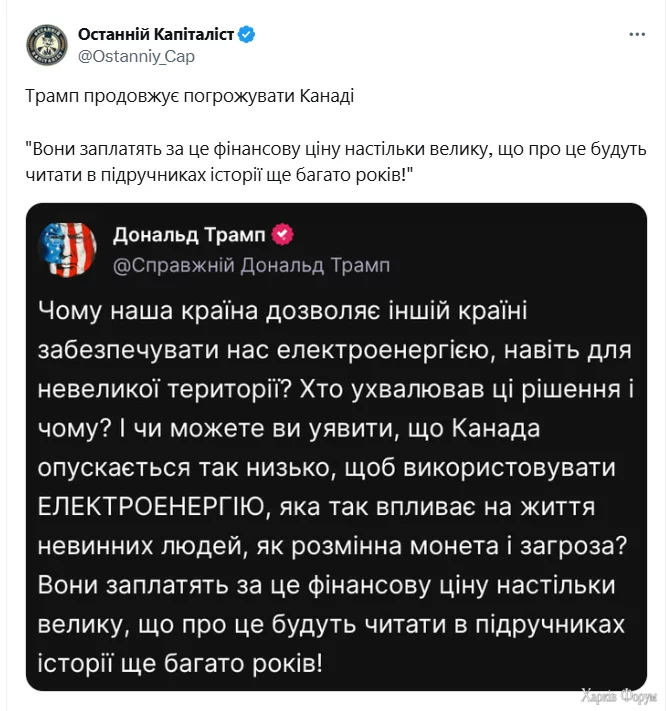The width and height of the screenshot is (667, 711).
Task: Click the text 'Трамп продовжує погрожувати Канаді'
Action: [189, 96]
